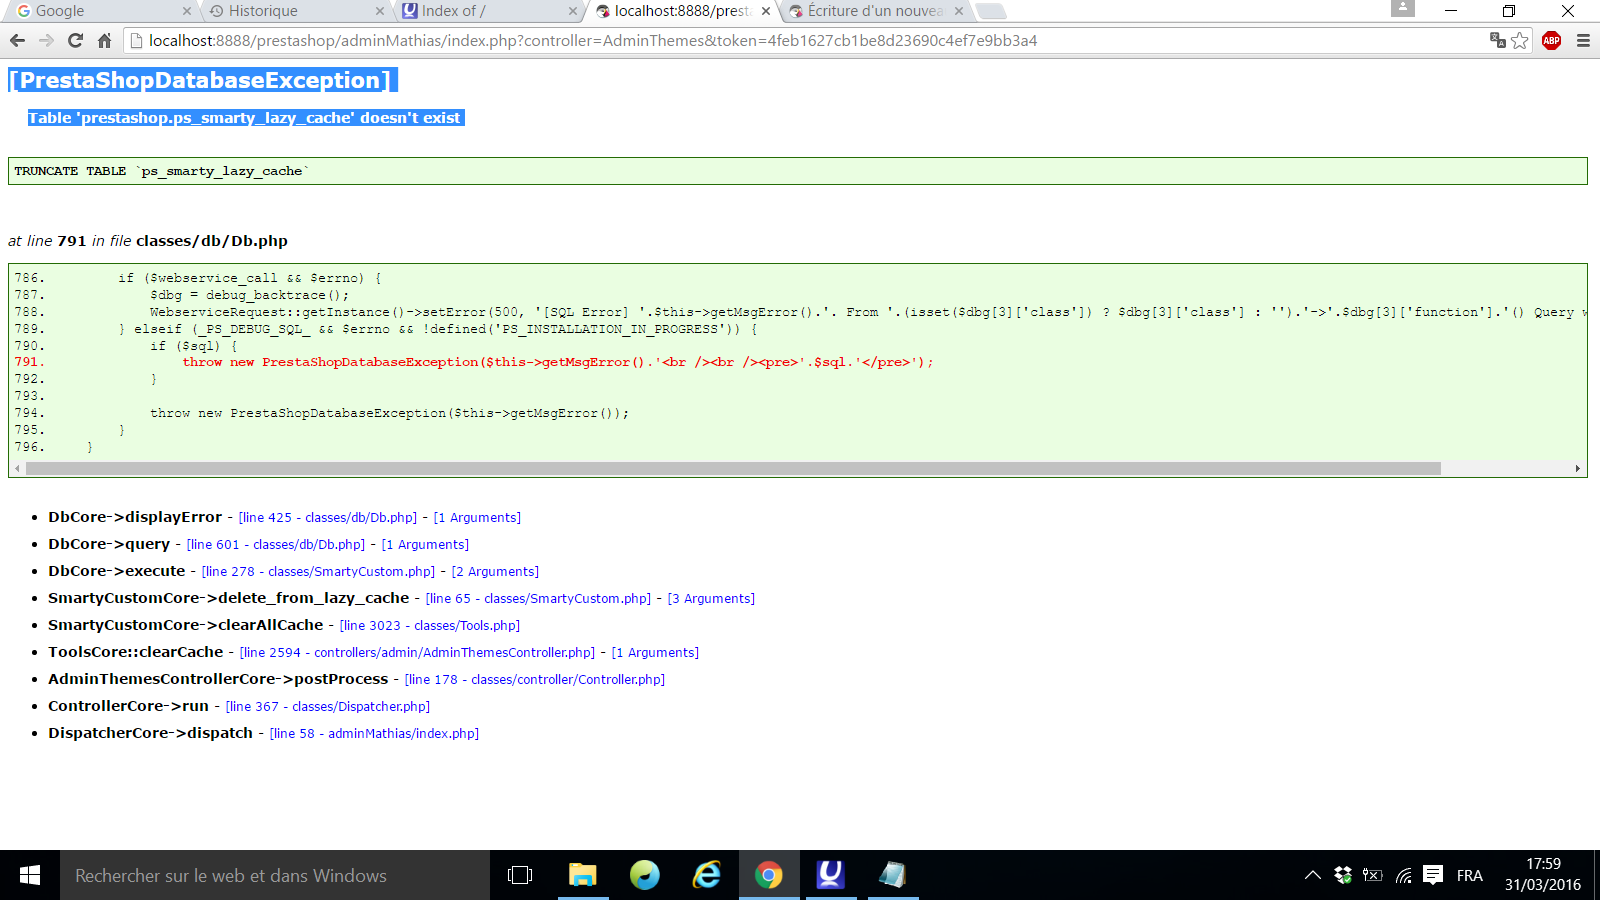Expand arguments for ToolsCore::clearCache

coord(655,653)
